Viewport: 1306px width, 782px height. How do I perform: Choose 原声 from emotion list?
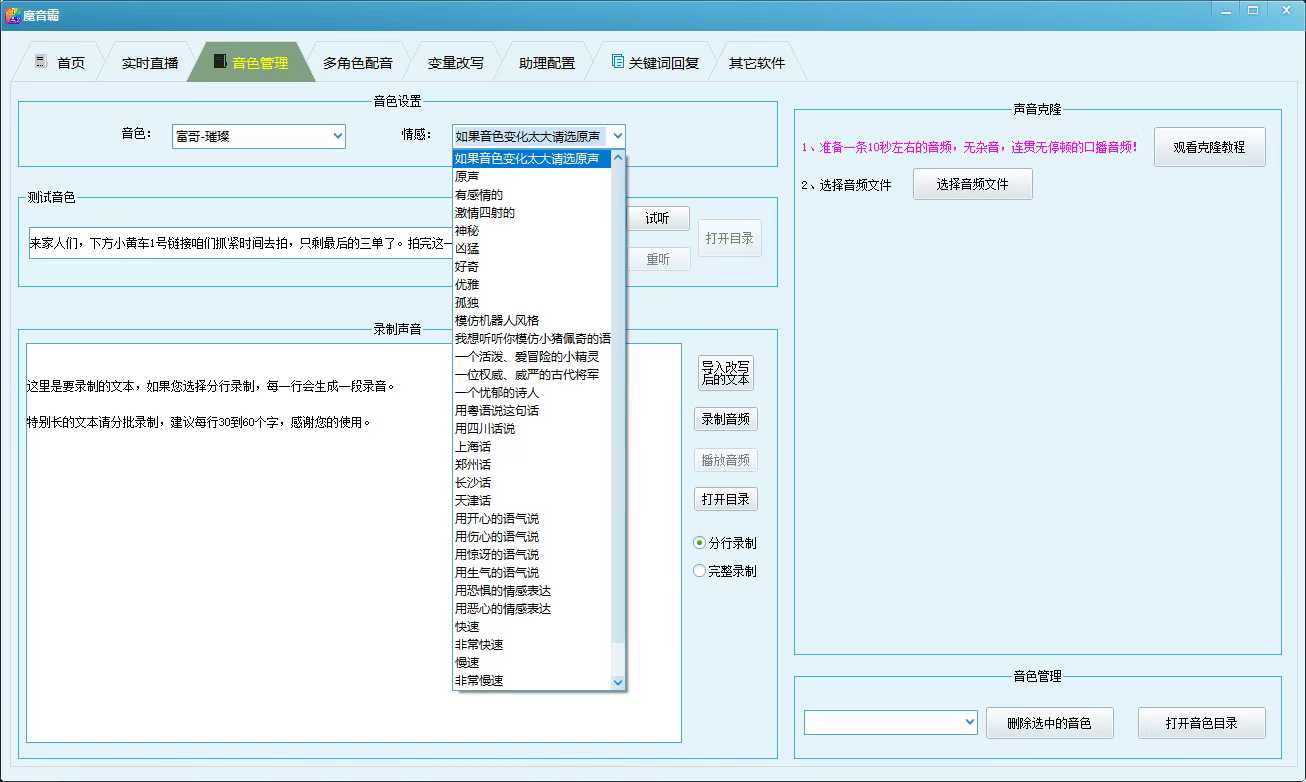(x=532, y=177)
